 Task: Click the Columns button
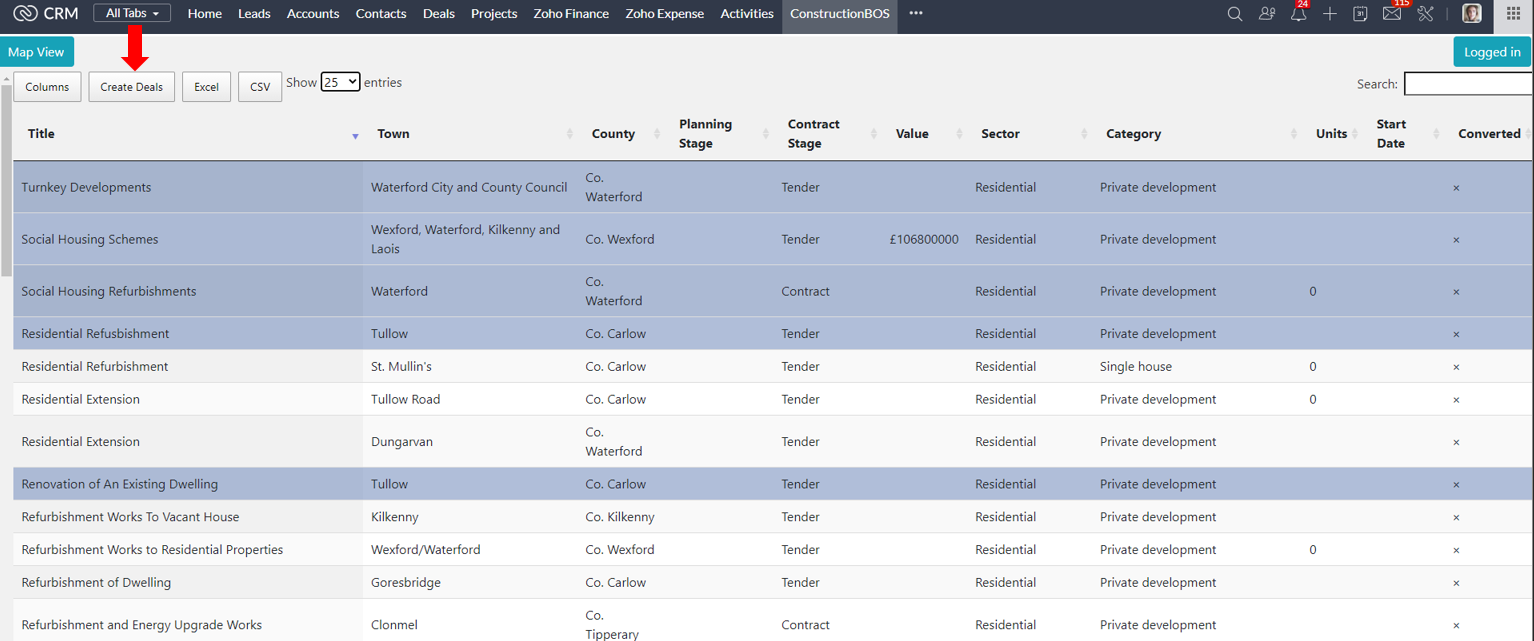point(47,87)
